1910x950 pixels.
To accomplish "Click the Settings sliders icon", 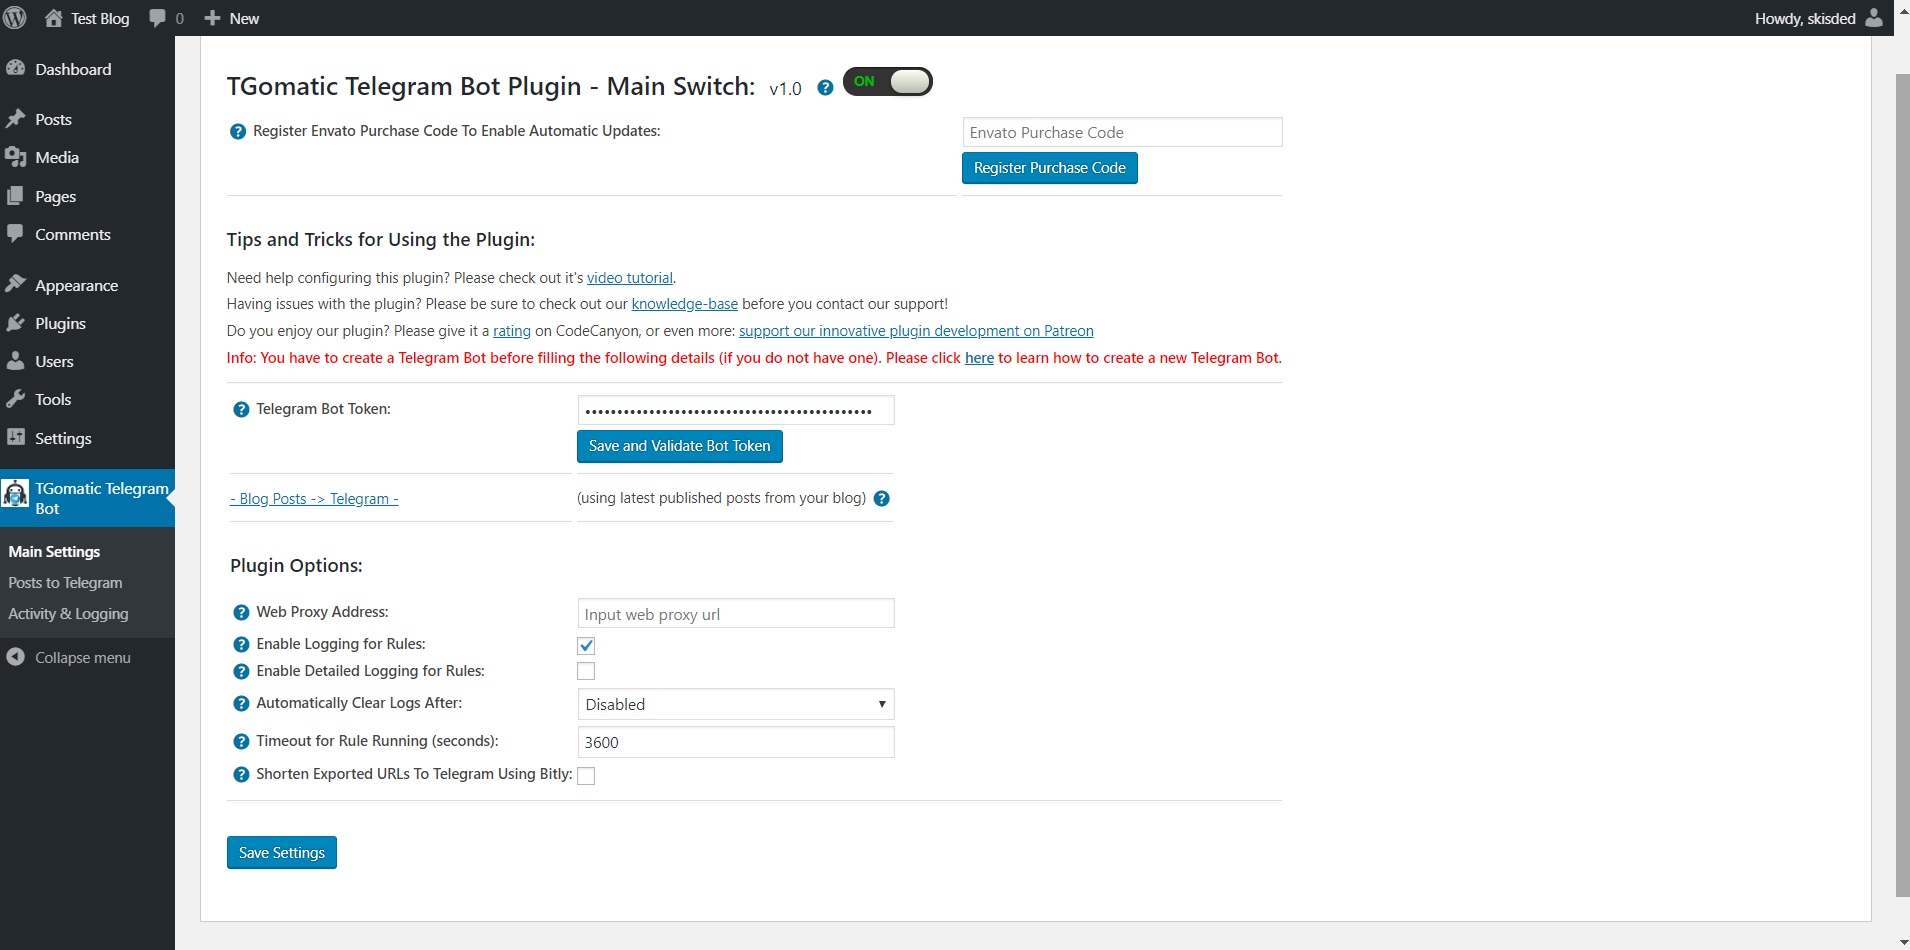I will [x=15, y=437].
